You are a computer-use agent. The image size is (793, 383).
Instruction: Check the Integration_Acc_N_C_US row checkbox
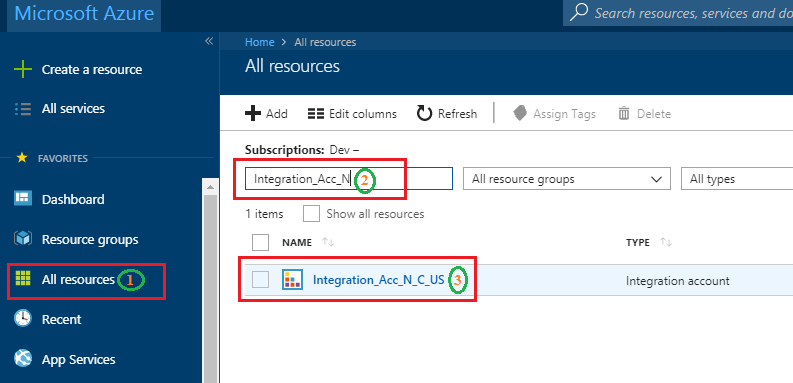point(260,279)
